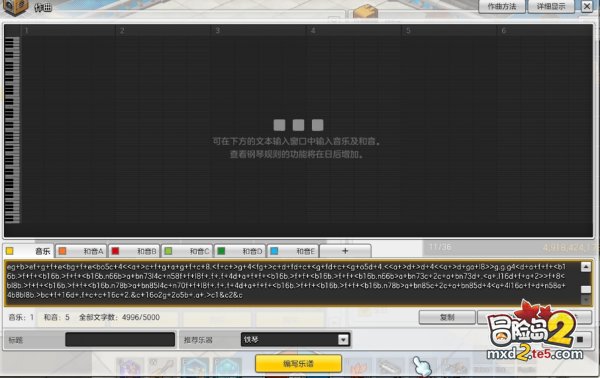The image size is (600, 378).
Task: Click the 铁琴 instrument combo box
Action: [x=295, y=339]
